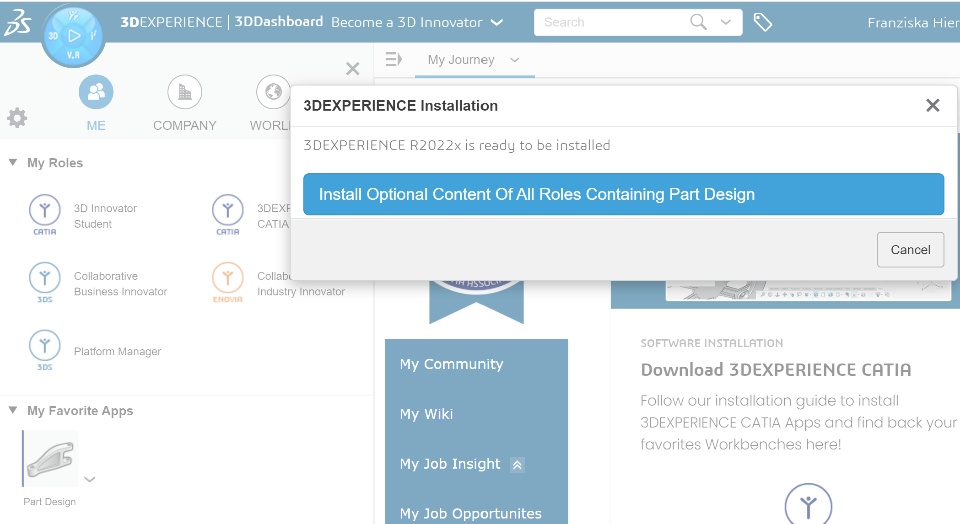Expand the search options dropdown arrow
Image resolution: width=960 pixels, height=524 pixels.
click(726, 22)
